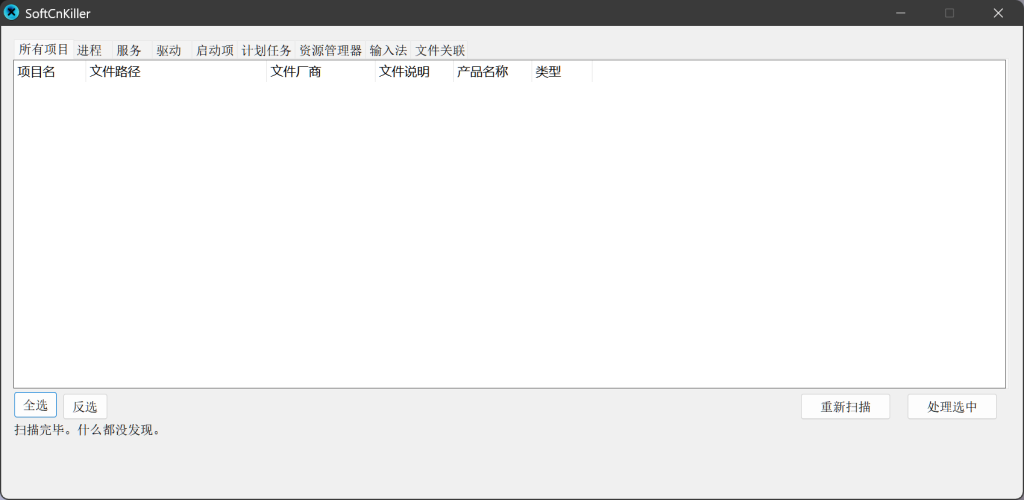Click the 文件说明 column header
Viewport: 1024px width, 500px height.
point(415,72)
